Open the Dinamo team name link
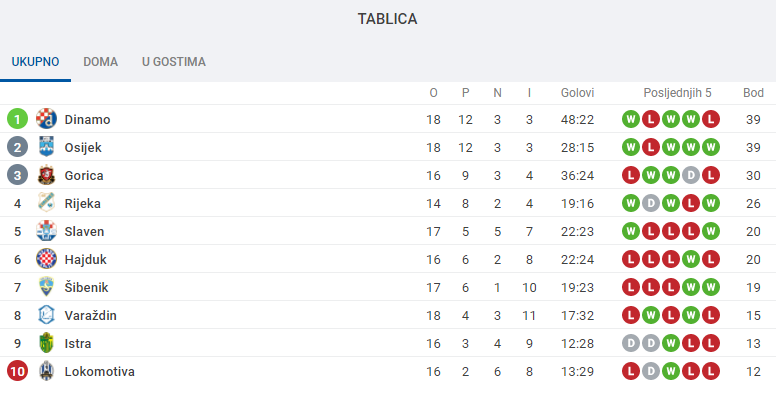Viewport: 782px width, 393px height. pos(87,119)
